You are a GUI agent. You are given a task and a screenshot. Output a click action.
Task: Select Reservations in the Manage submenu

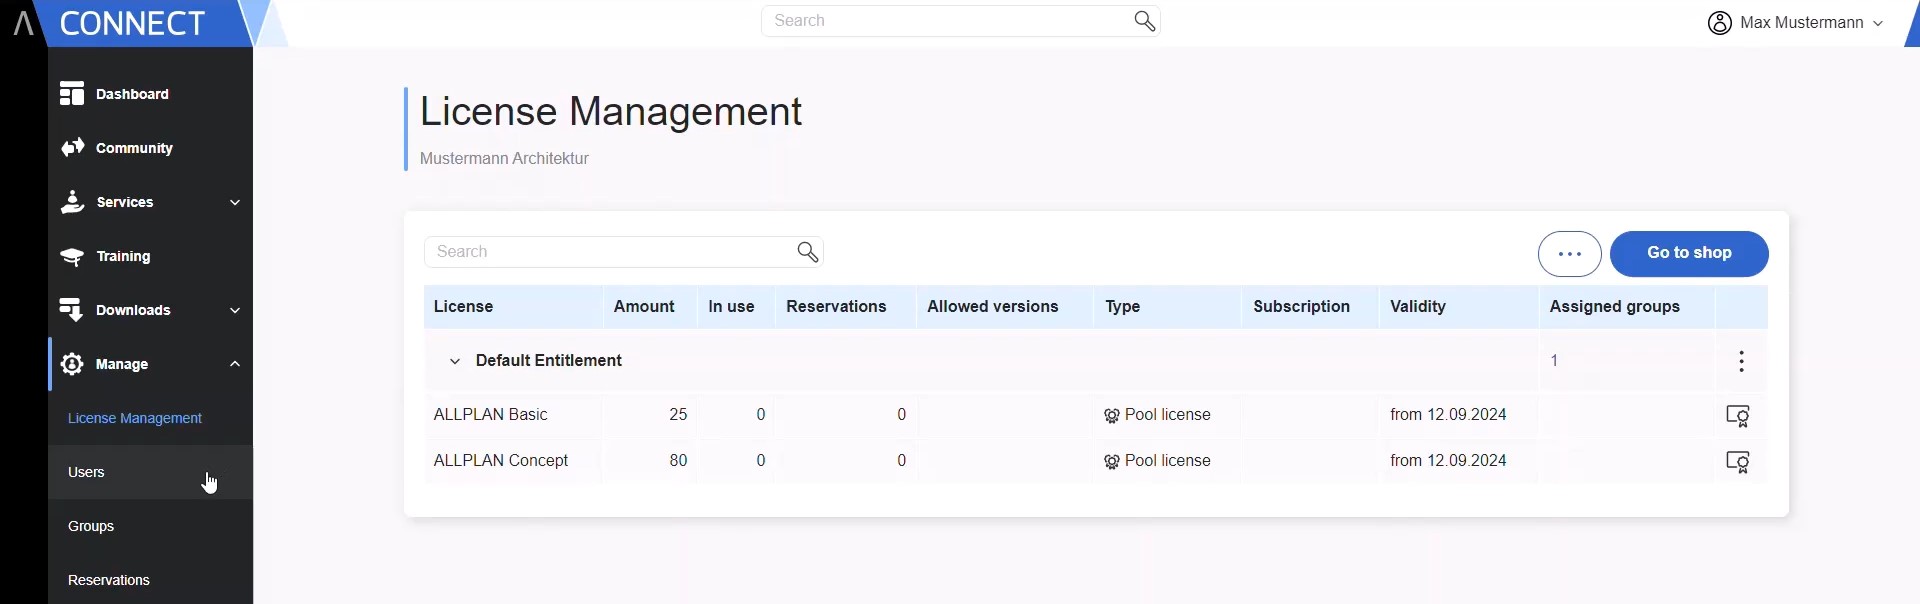coord(109,580)
